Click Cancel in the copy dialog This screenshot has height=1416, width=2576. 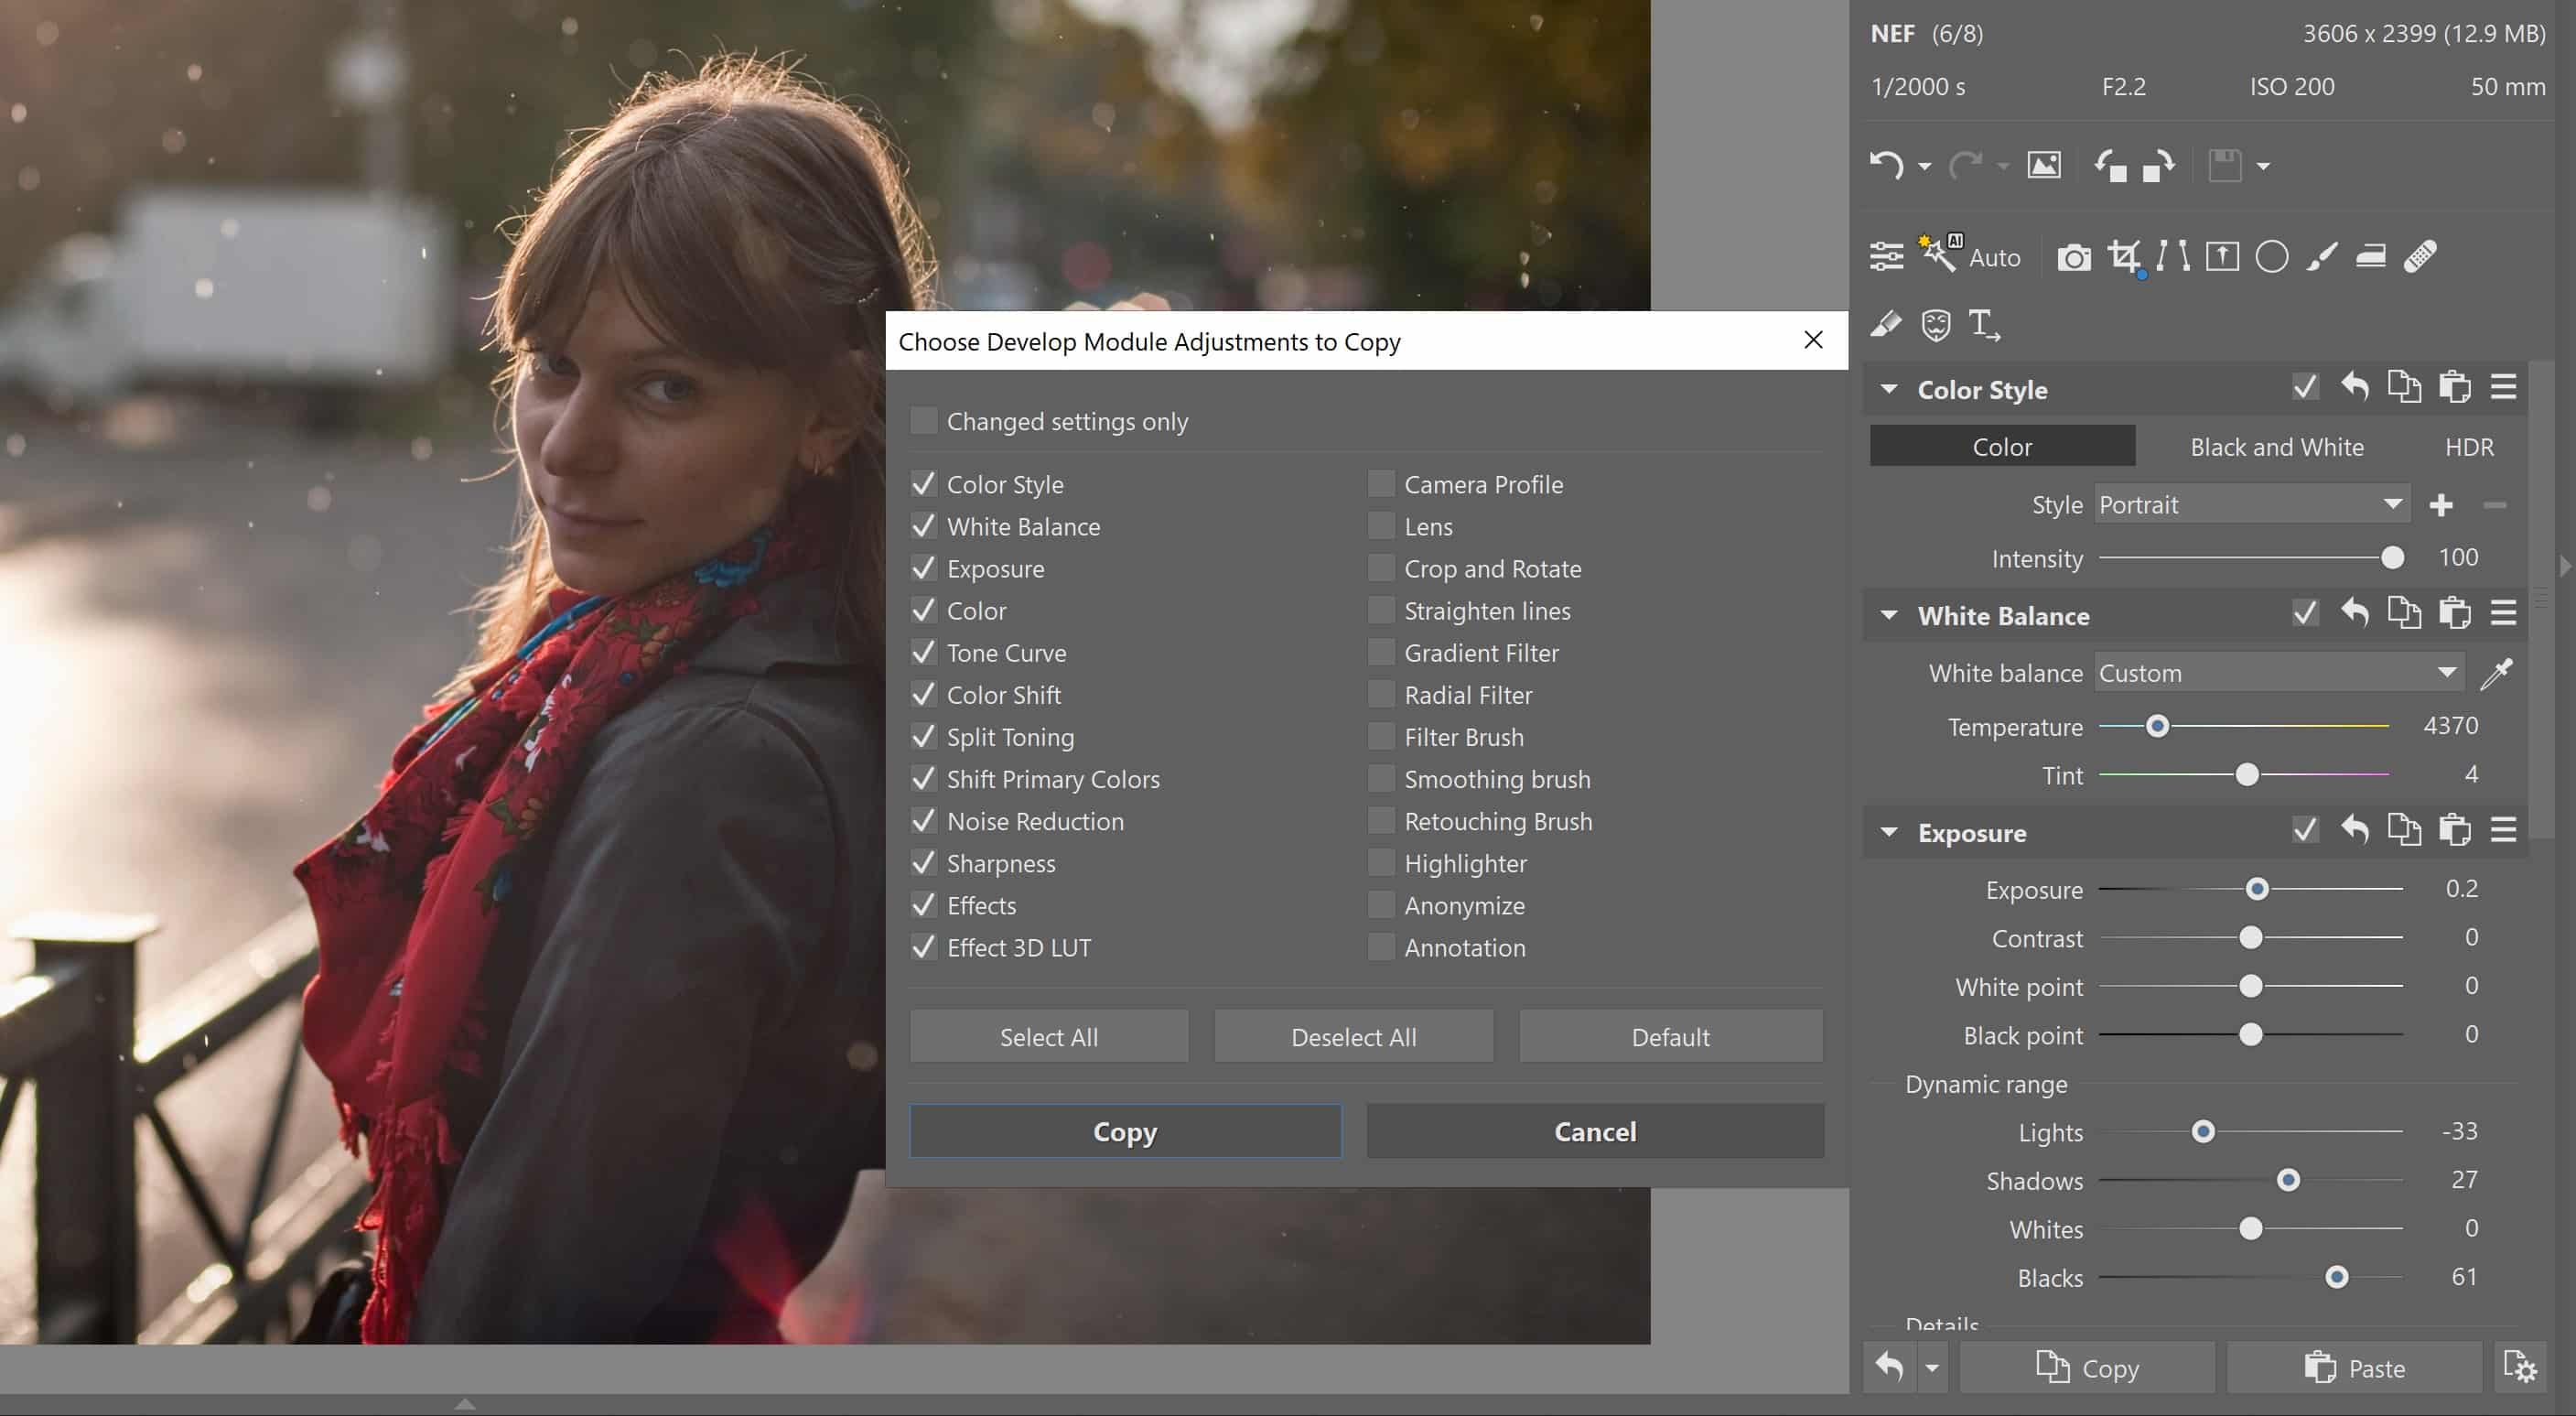(1594, 1131)
